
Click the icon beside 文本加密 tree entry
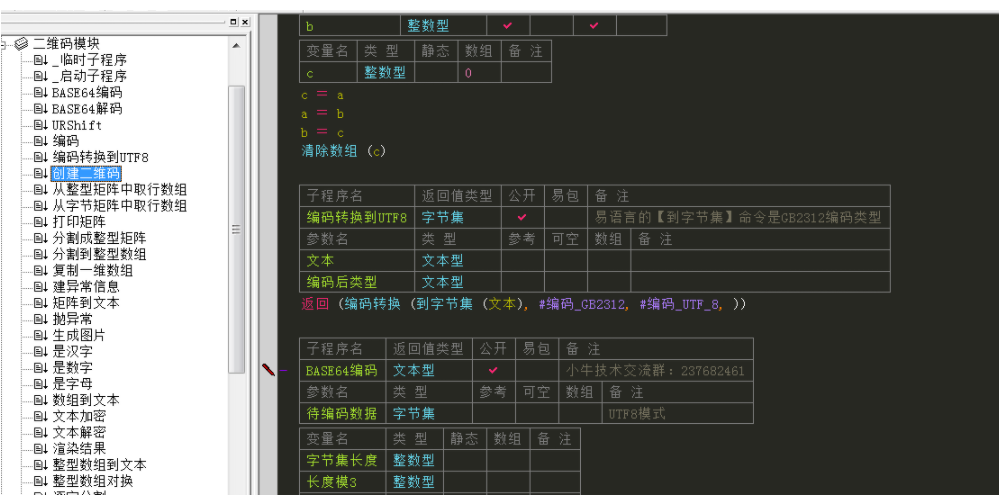(40, 416)
